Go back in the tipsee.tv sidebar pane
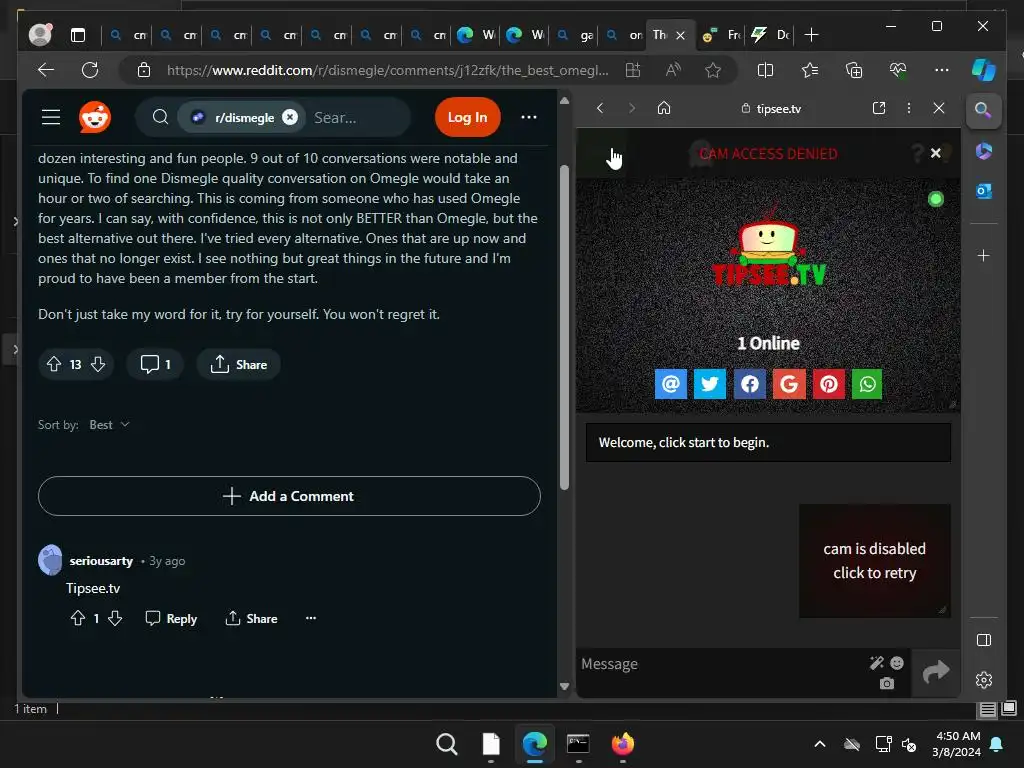The height and width of the screenshot is (768, 1024). tap(600, 108)
